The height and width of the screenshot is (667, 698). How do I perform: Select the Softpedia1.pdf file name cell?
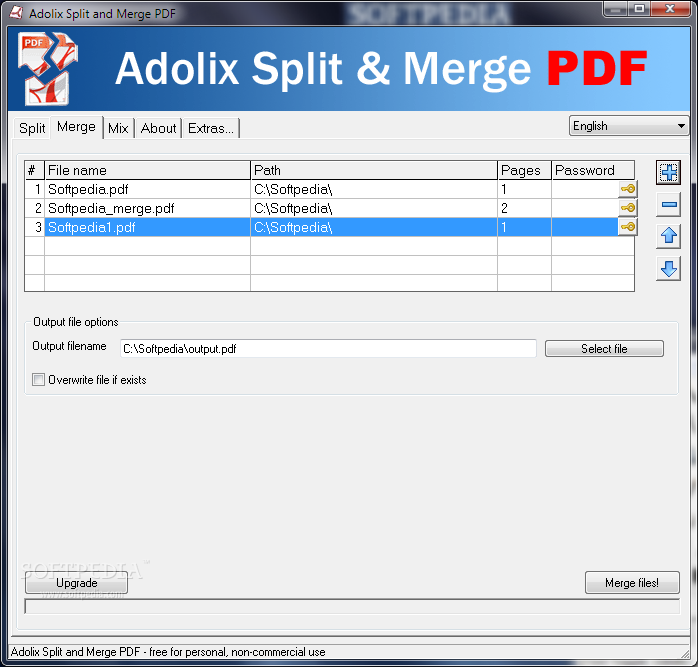tap(147, 227)
